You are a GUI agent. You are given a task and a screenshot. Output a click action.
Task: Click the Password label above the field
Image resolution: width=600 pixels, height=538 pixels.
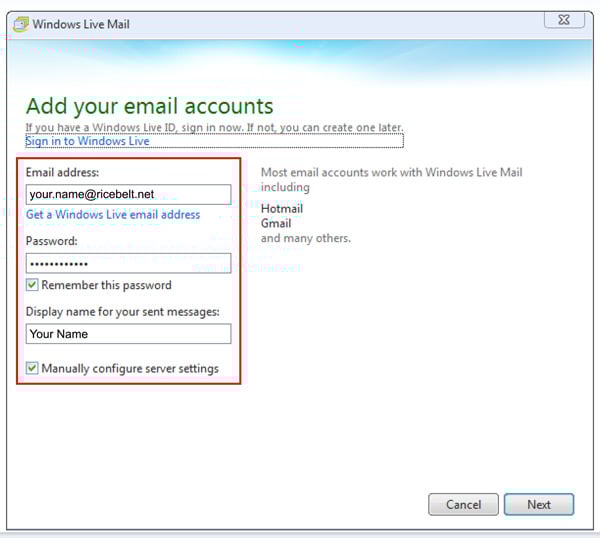coord(52,242)
